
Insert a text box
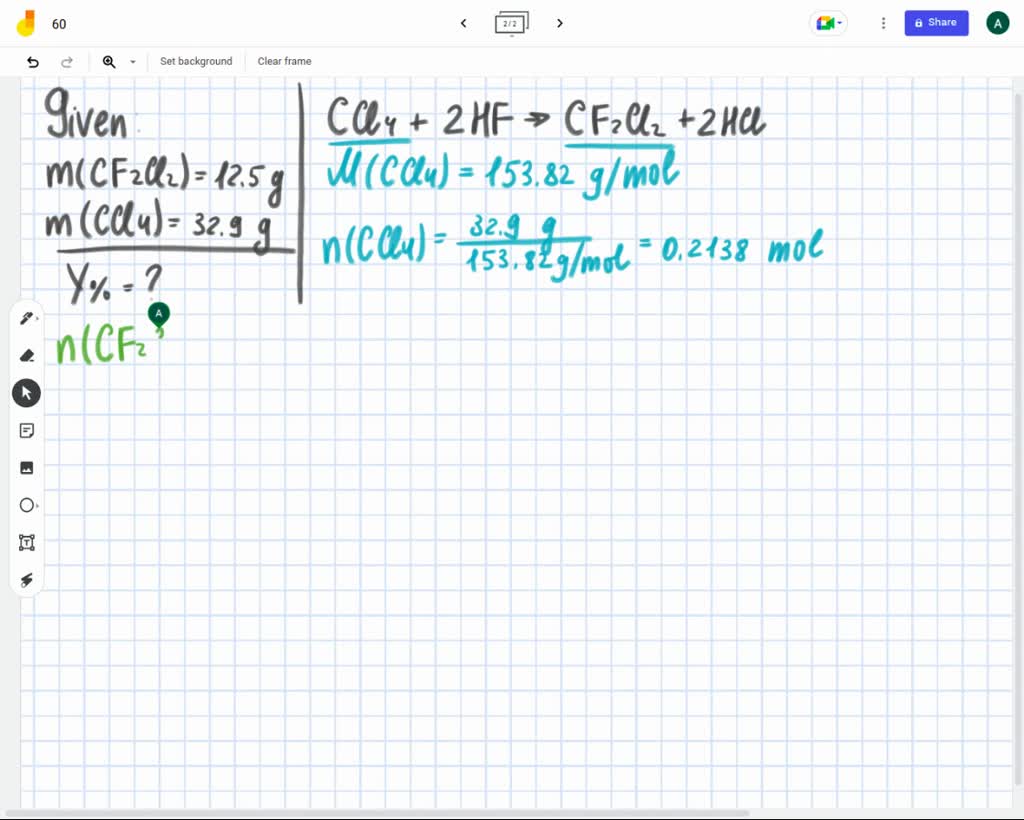(x=26, y=542)
